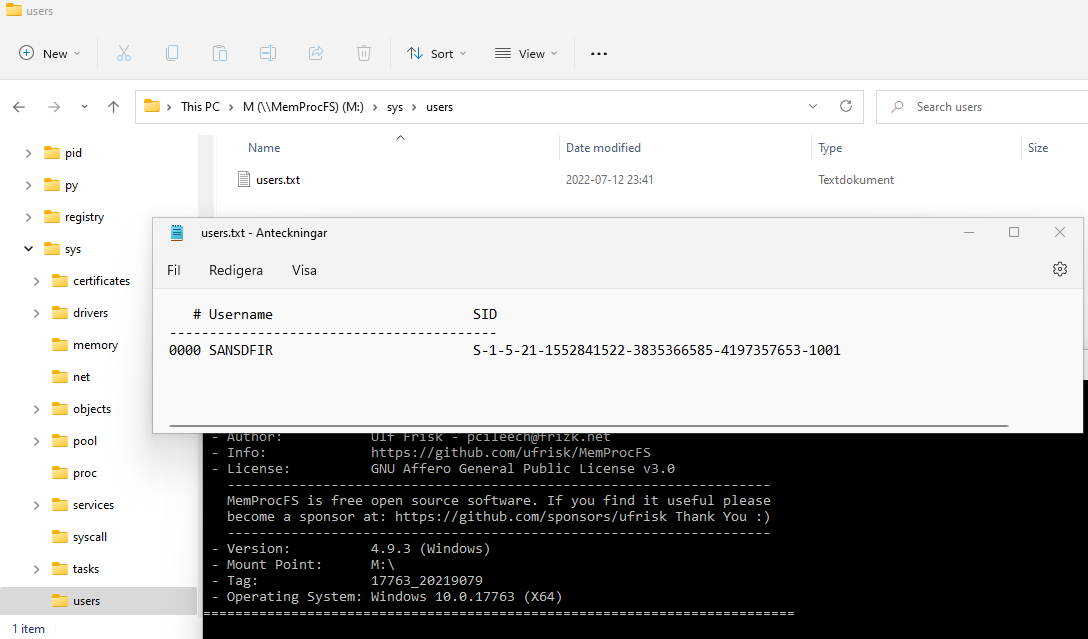Select the memory folder in sidebar

pos(95,345)
